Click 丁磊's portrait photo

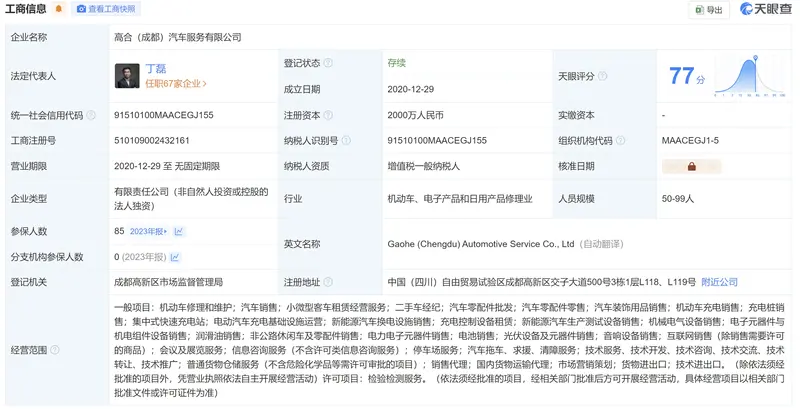pos(127,76)
